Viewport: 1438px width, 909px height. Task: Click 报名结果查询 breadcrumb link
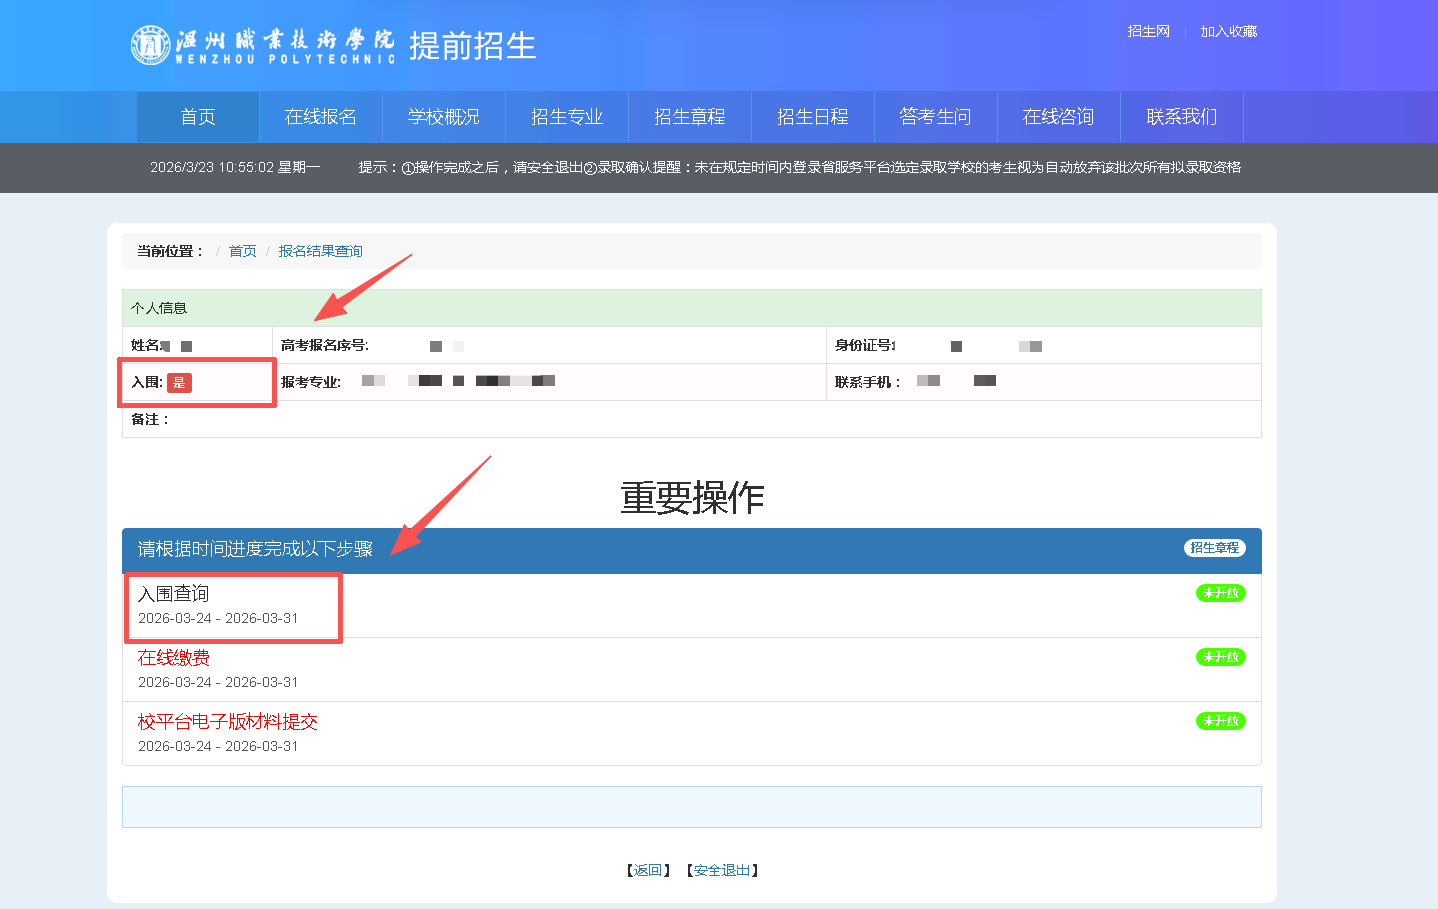pyautogui.click(x=320, y=251)
